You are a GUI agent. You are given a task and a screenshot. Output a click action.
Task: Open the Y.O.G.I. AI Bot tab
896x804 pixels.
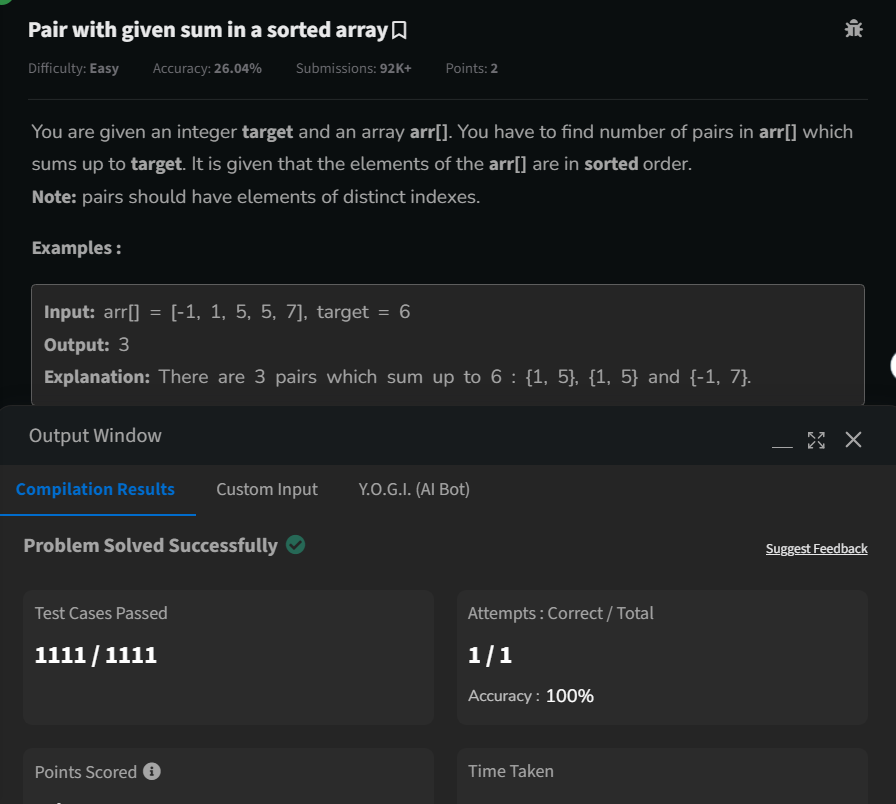tap(412, 489)
